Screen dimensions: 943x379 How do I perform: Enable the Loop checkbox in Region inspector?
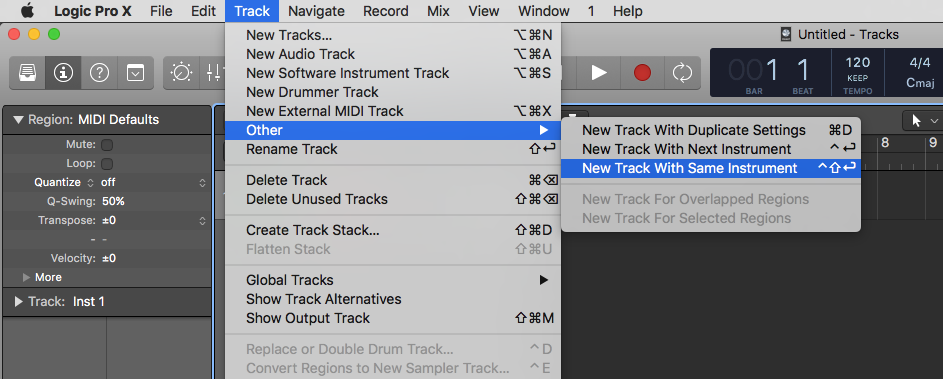pyautogui.click(x=107, y=164)
